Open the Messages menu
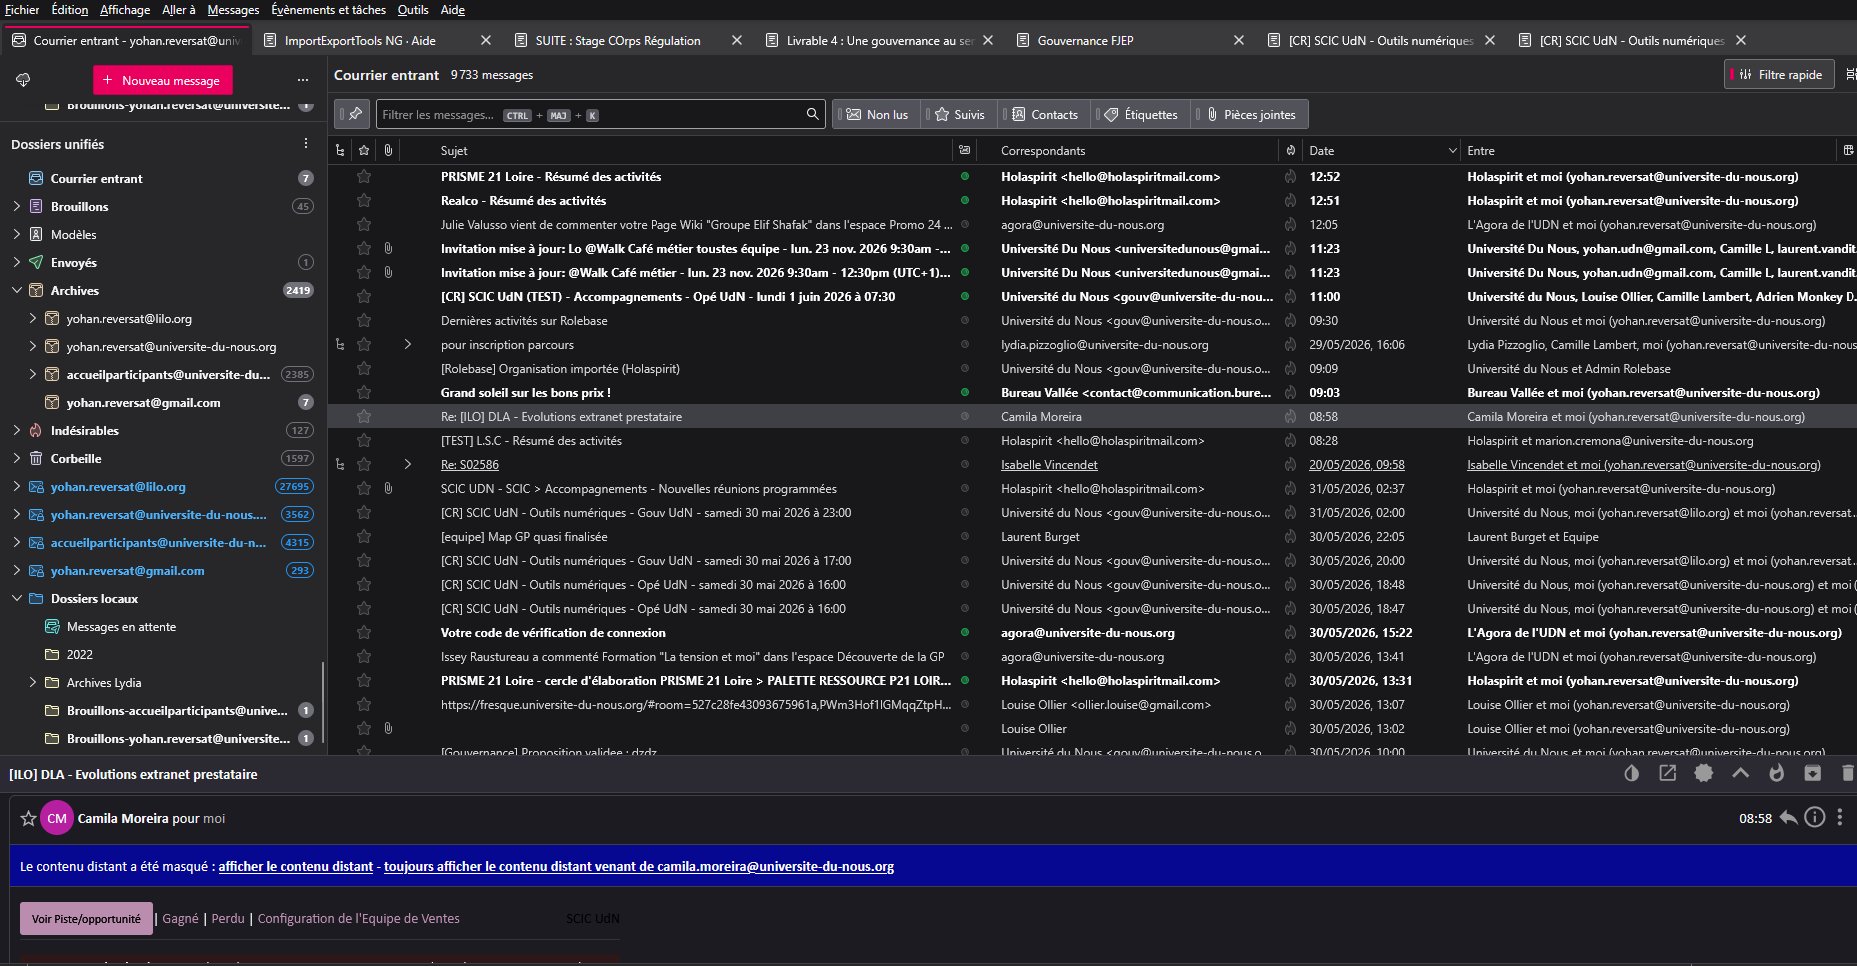Image resolution: width=1857 pixels, height=966 pixels. click(x=233, y=10)
